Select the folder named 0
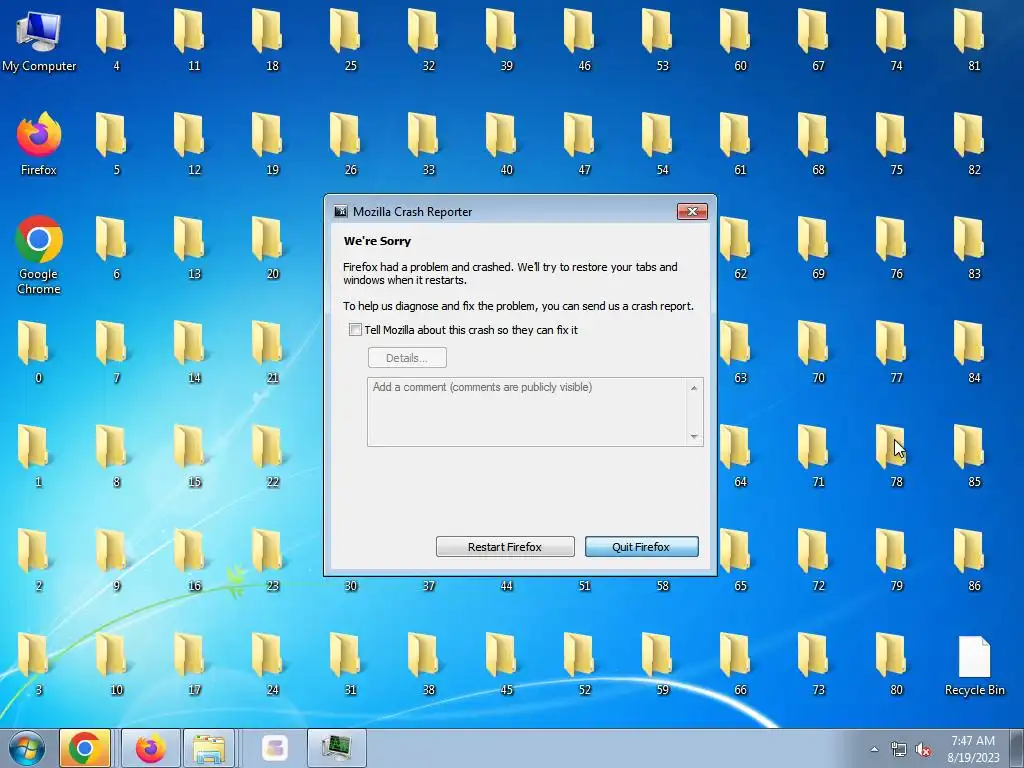This screenshot has height=768, width=1024. [x=35, y=352]
